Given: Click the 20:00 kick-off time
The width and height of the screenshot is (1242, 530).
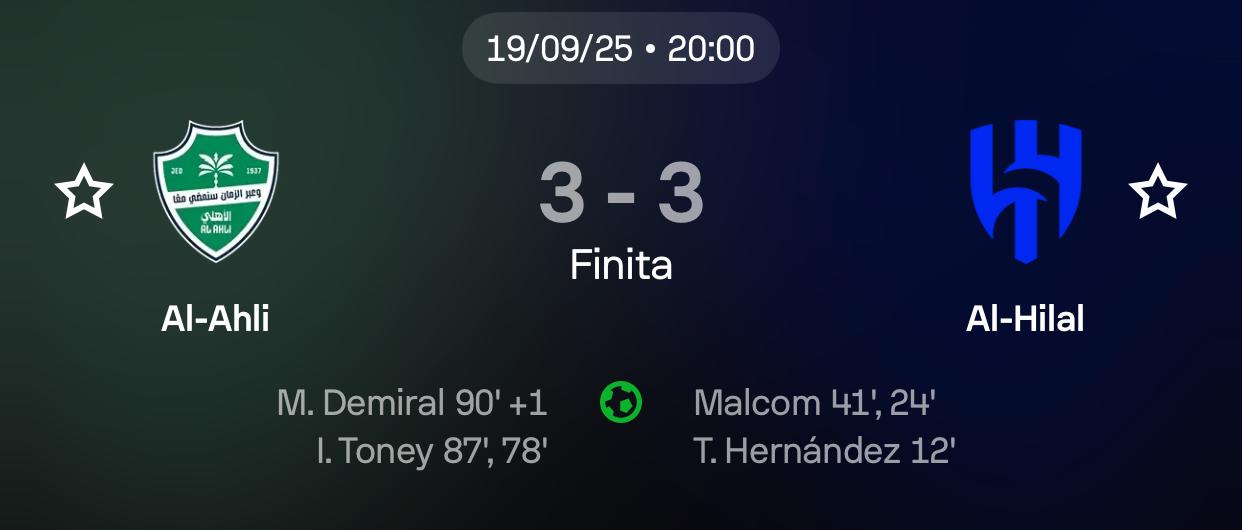Looking at the screenshot, I should pos(711,48).
